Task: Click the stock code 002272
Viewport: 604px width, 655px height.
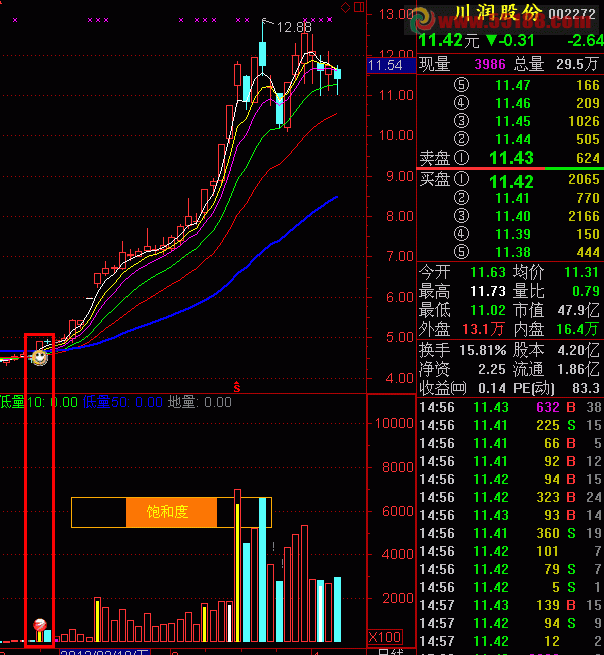Action: pyautogui.click(x=572, y=14)
